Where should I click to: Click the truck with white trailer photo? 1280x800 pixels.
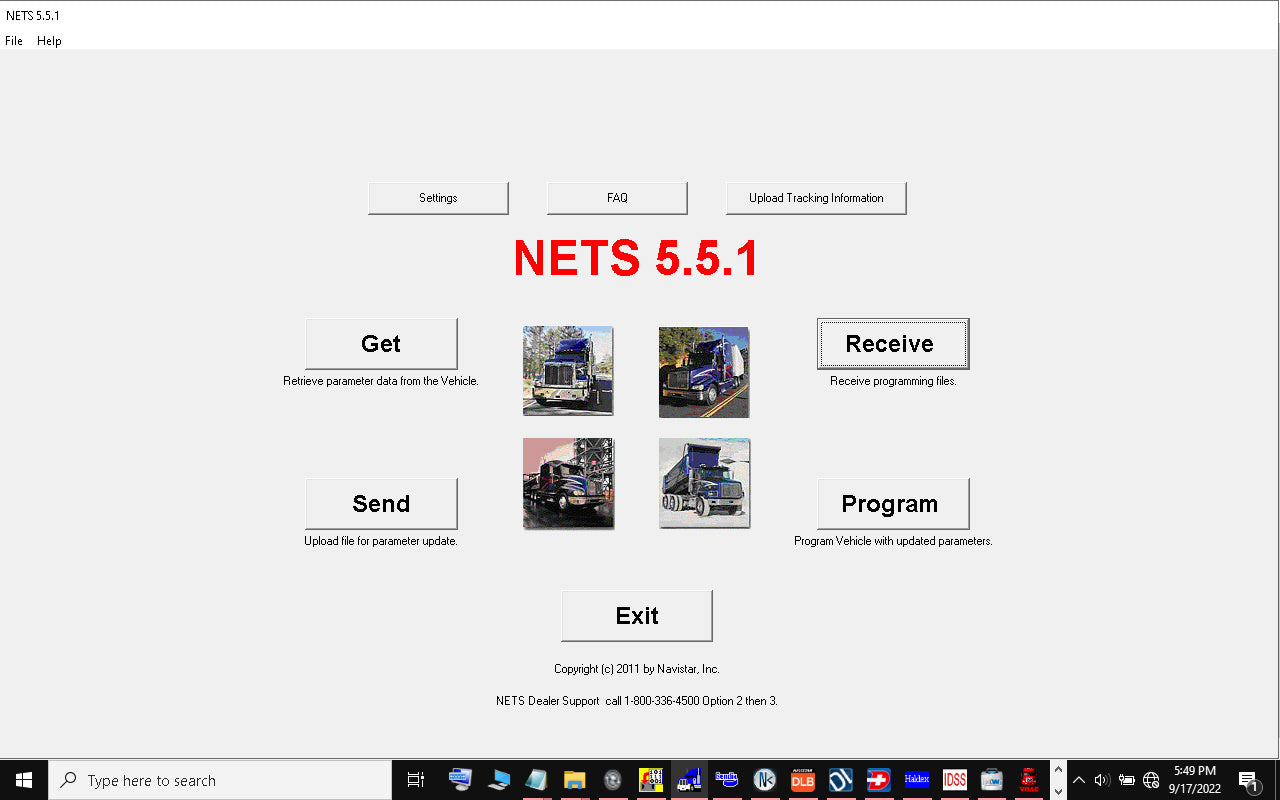point(704,372)
